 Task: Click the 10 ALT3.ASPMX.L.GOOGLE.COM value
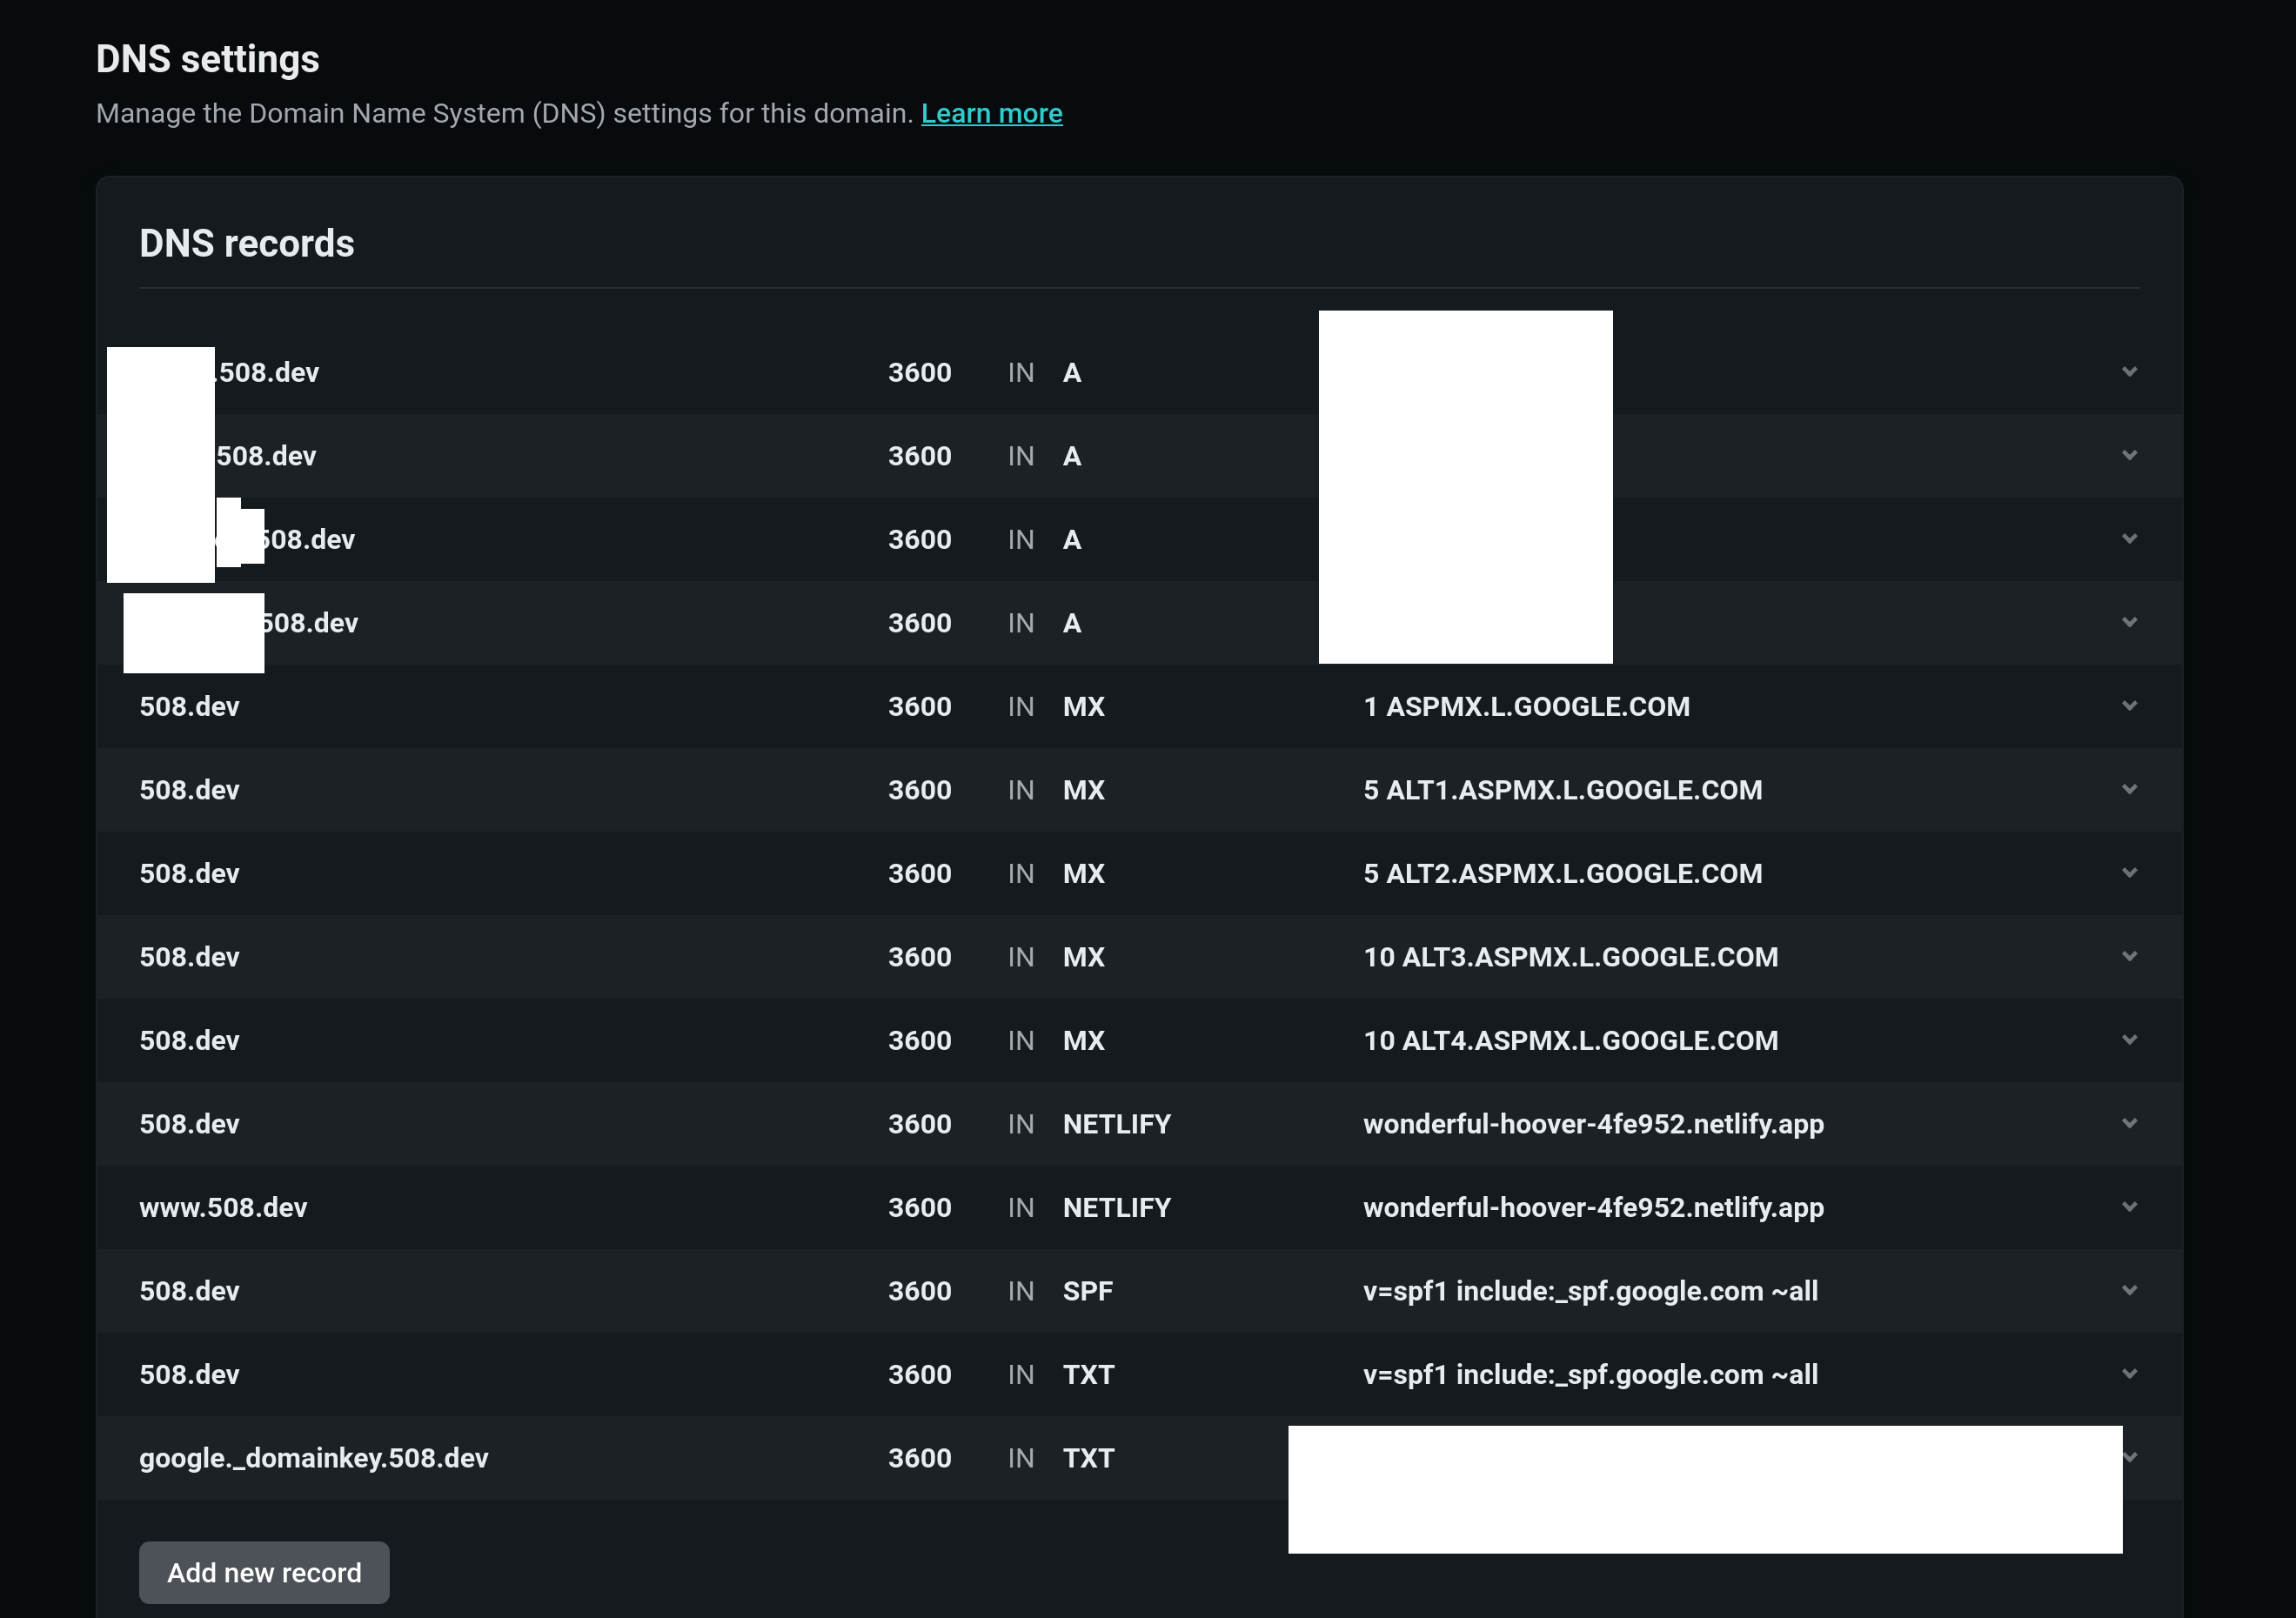tap(1571, 957)
